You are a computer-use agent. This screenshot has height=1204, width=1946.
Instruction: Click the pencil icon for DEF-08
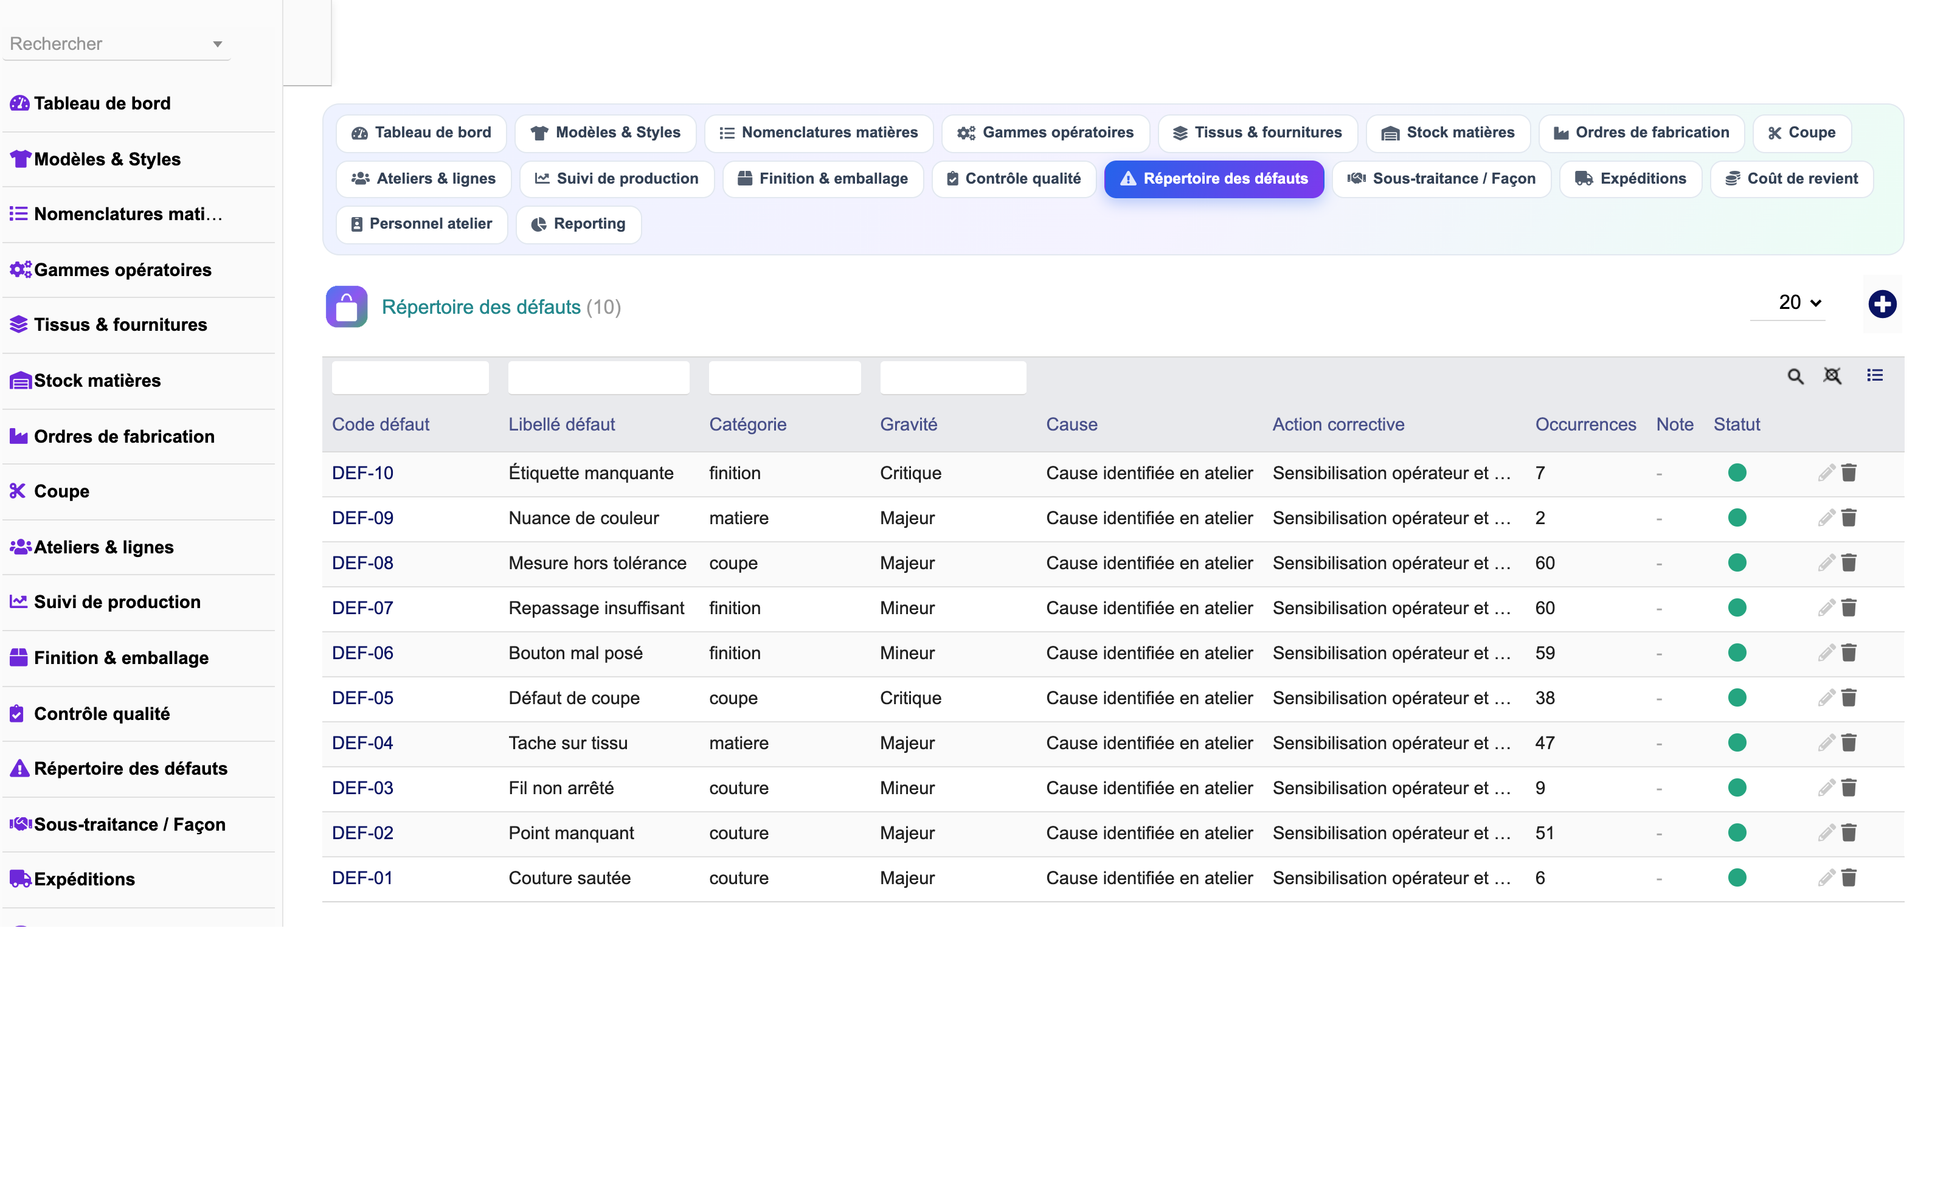coord(1826,563)
